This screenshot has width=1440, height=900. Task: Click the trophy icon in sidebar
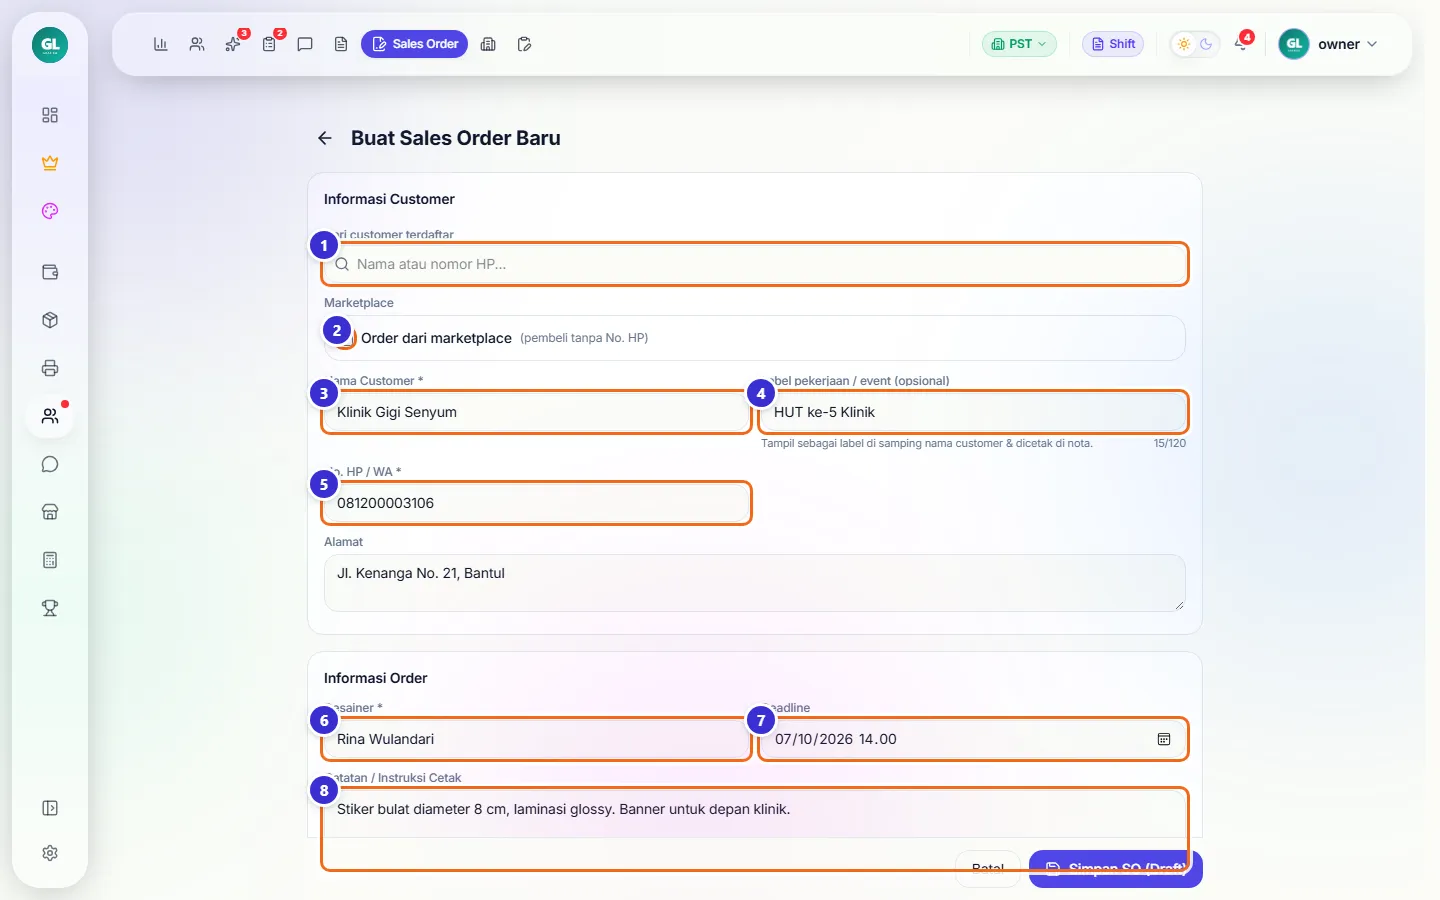(x=50, y=608)
